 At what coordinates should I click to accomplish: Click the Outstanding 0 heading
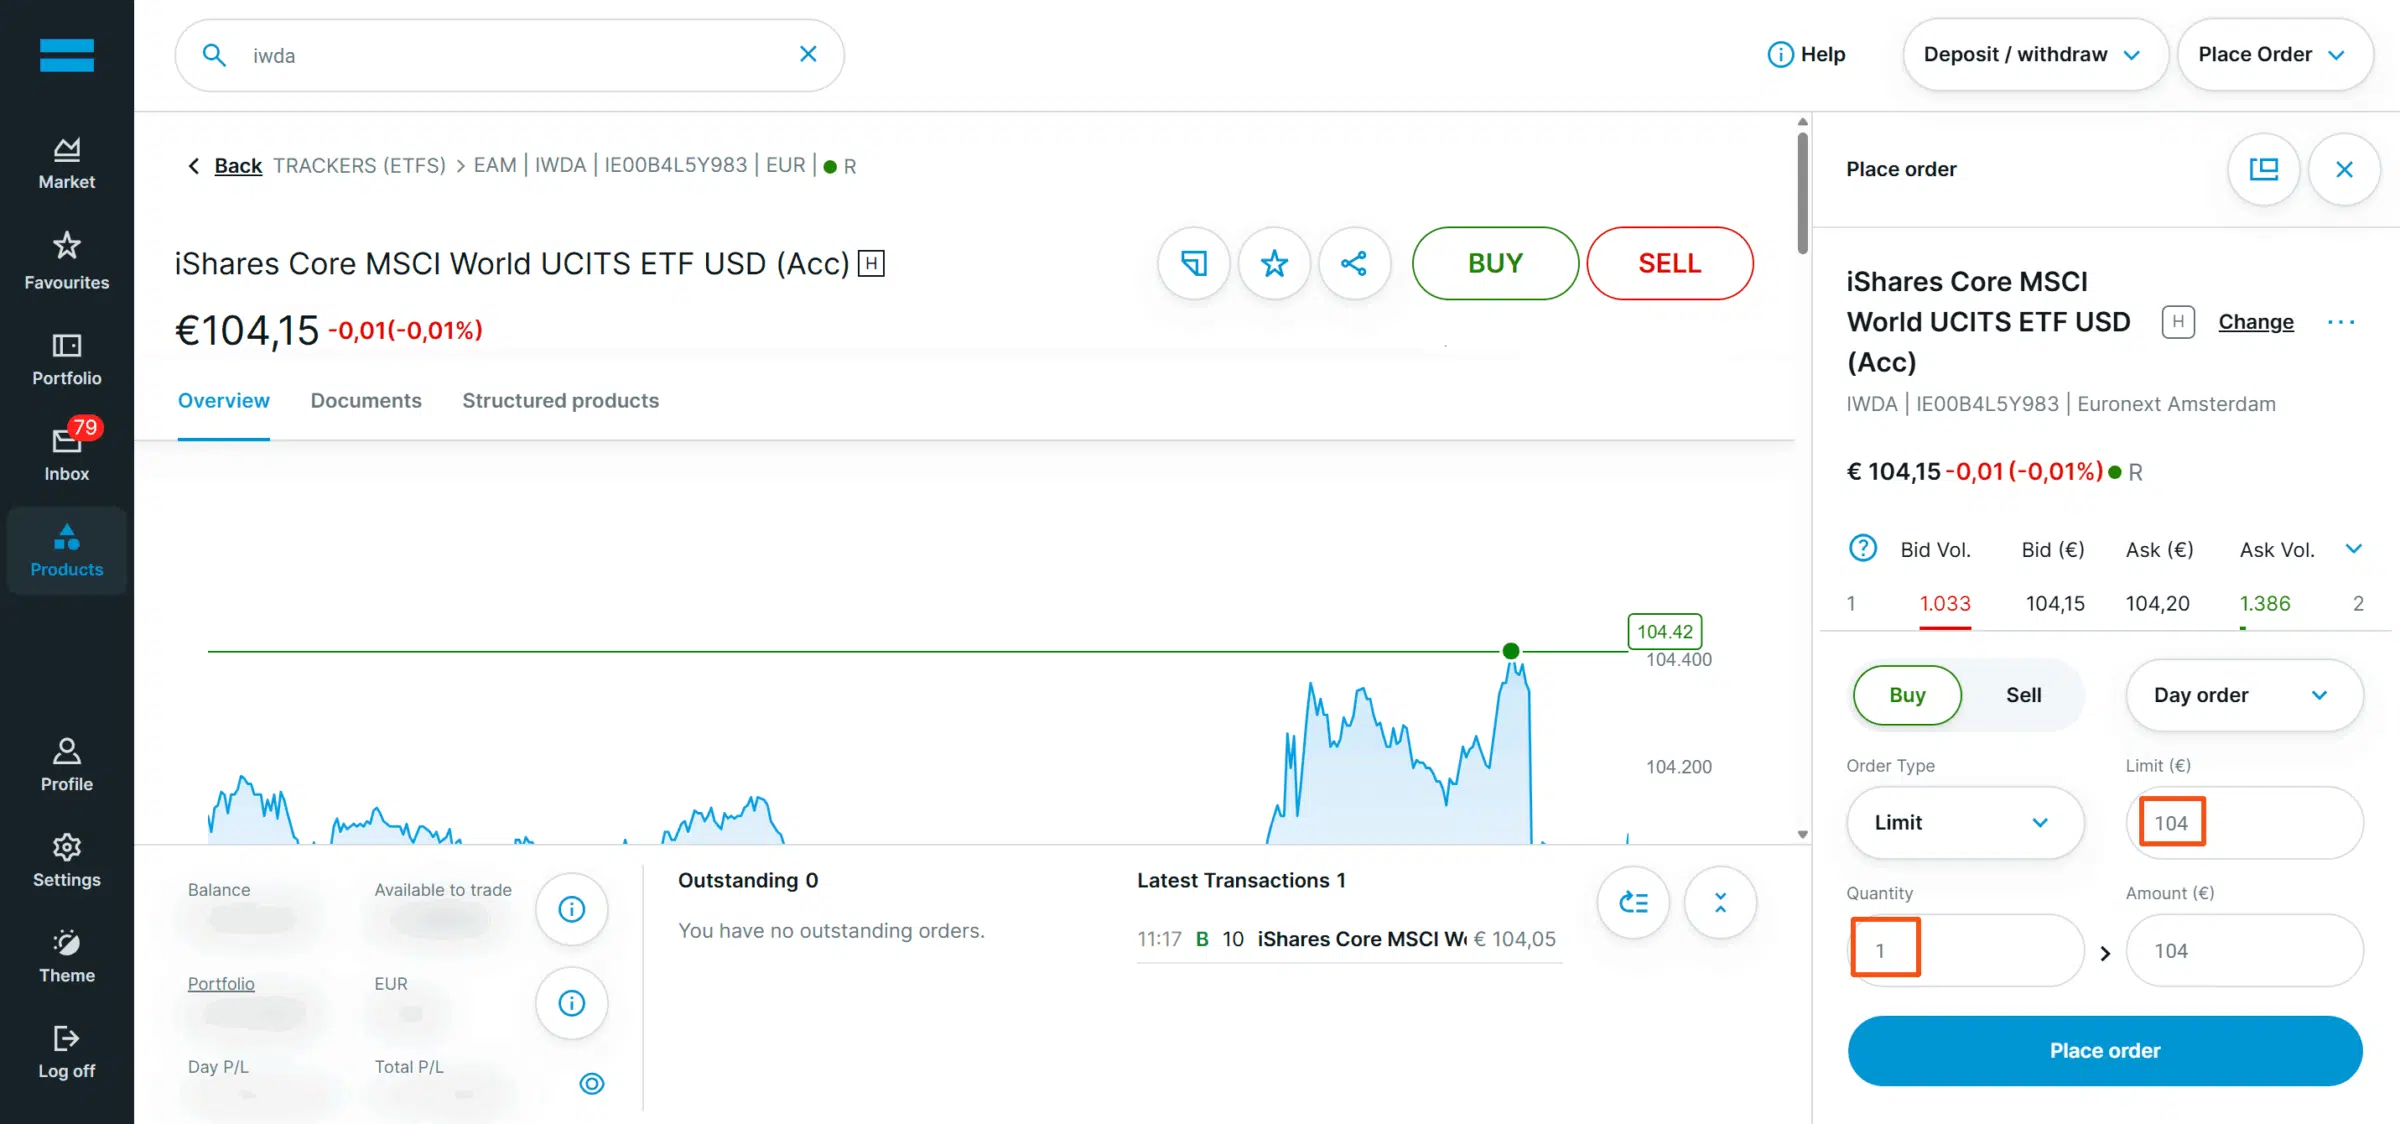coord(748,881)
